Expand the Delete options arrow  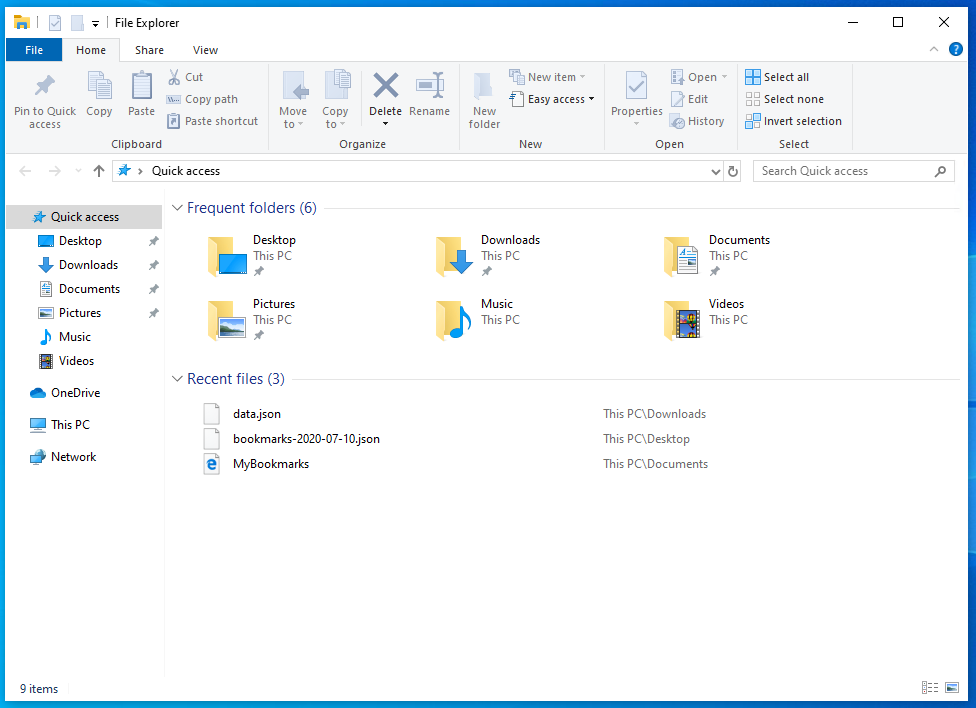385,124
